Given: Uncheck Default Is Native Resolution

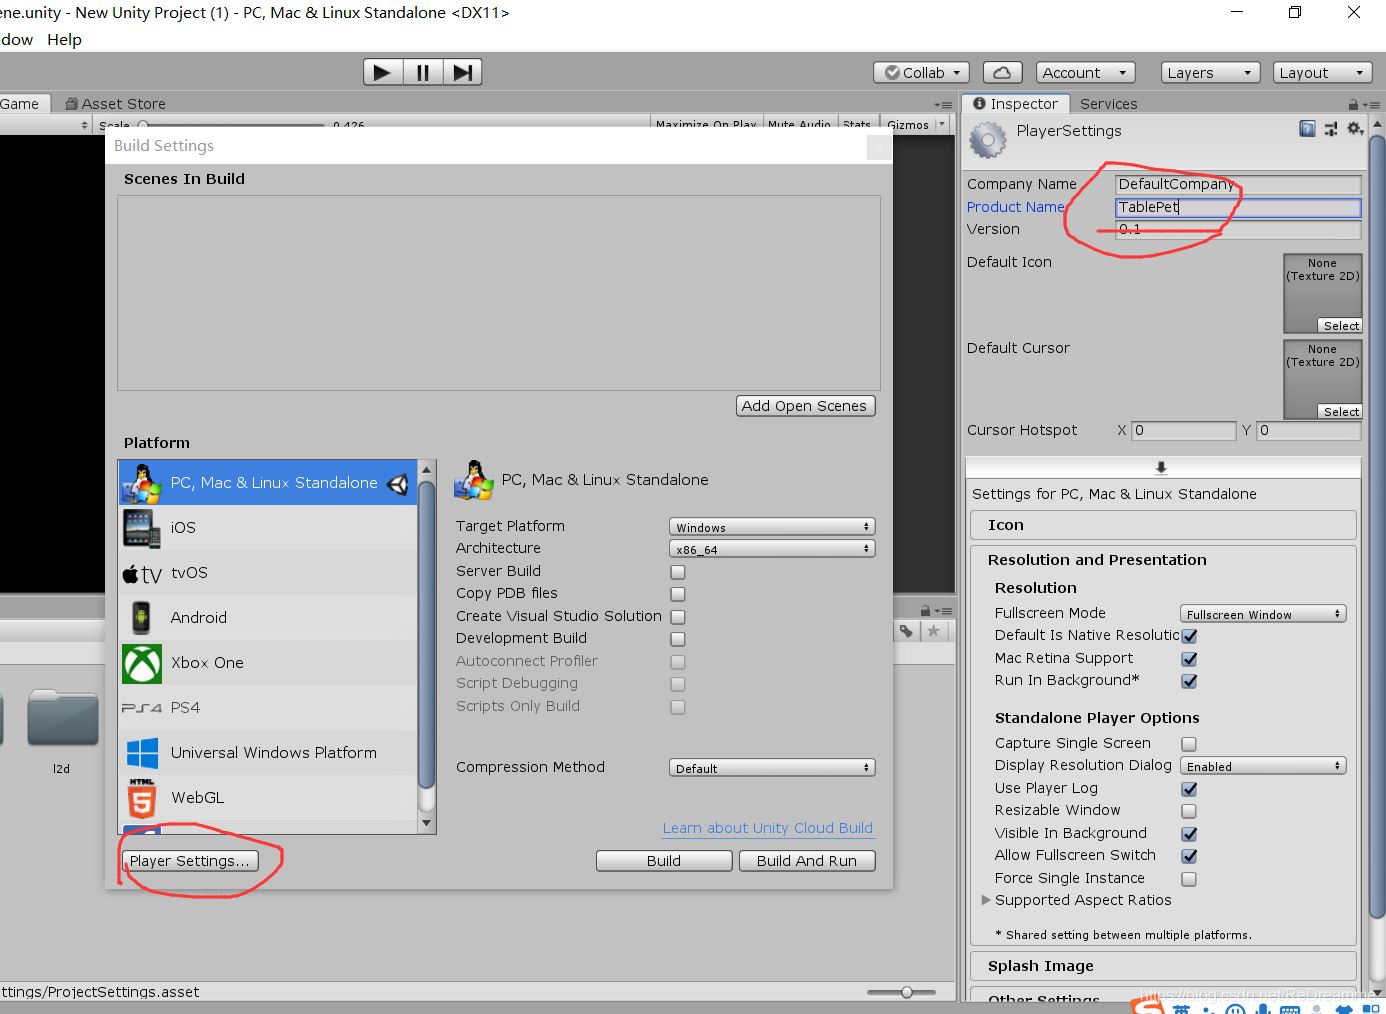Looking at the screenshot, I should 1190,636.
